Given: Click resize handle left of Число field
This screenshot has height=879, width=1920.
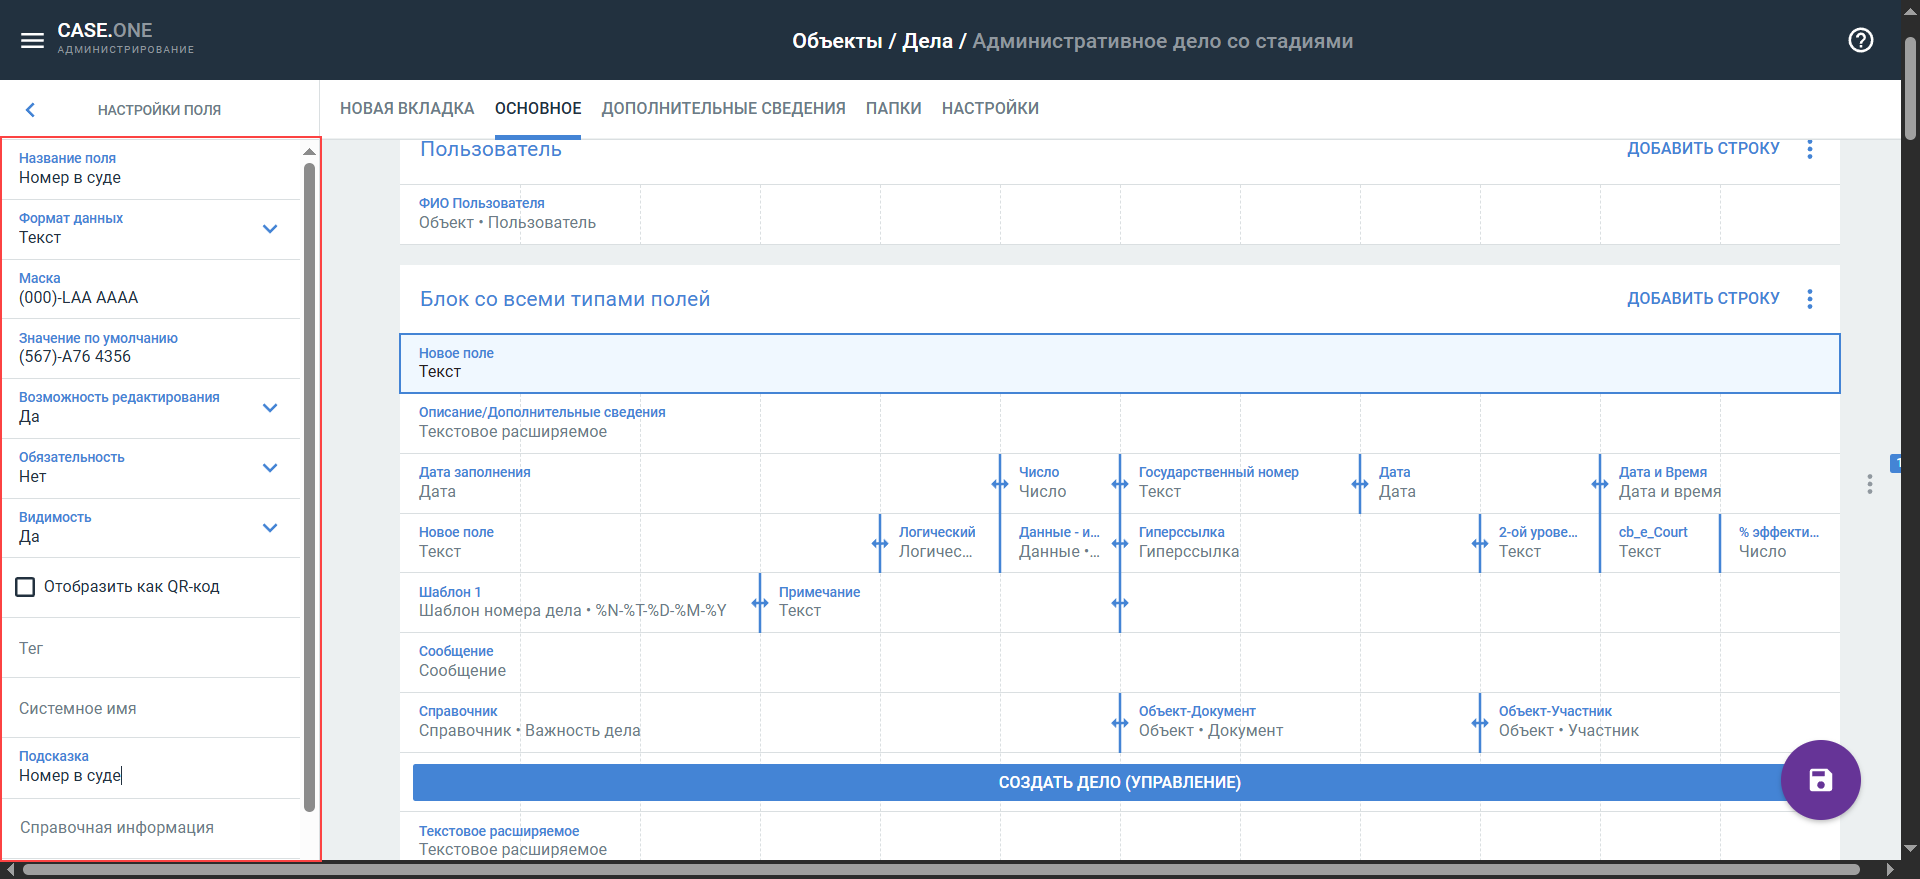Looking at the screenshot, I should click(1000, 484).
